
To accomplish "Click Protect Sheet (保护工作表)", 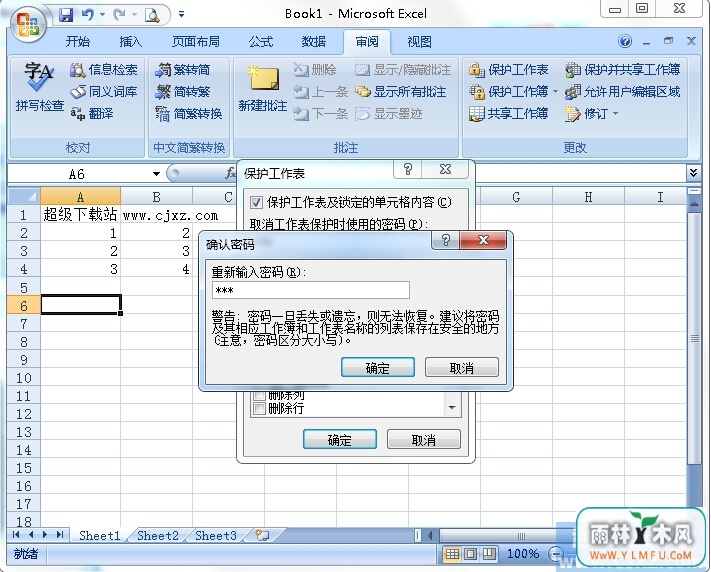I will pos(508,69).
